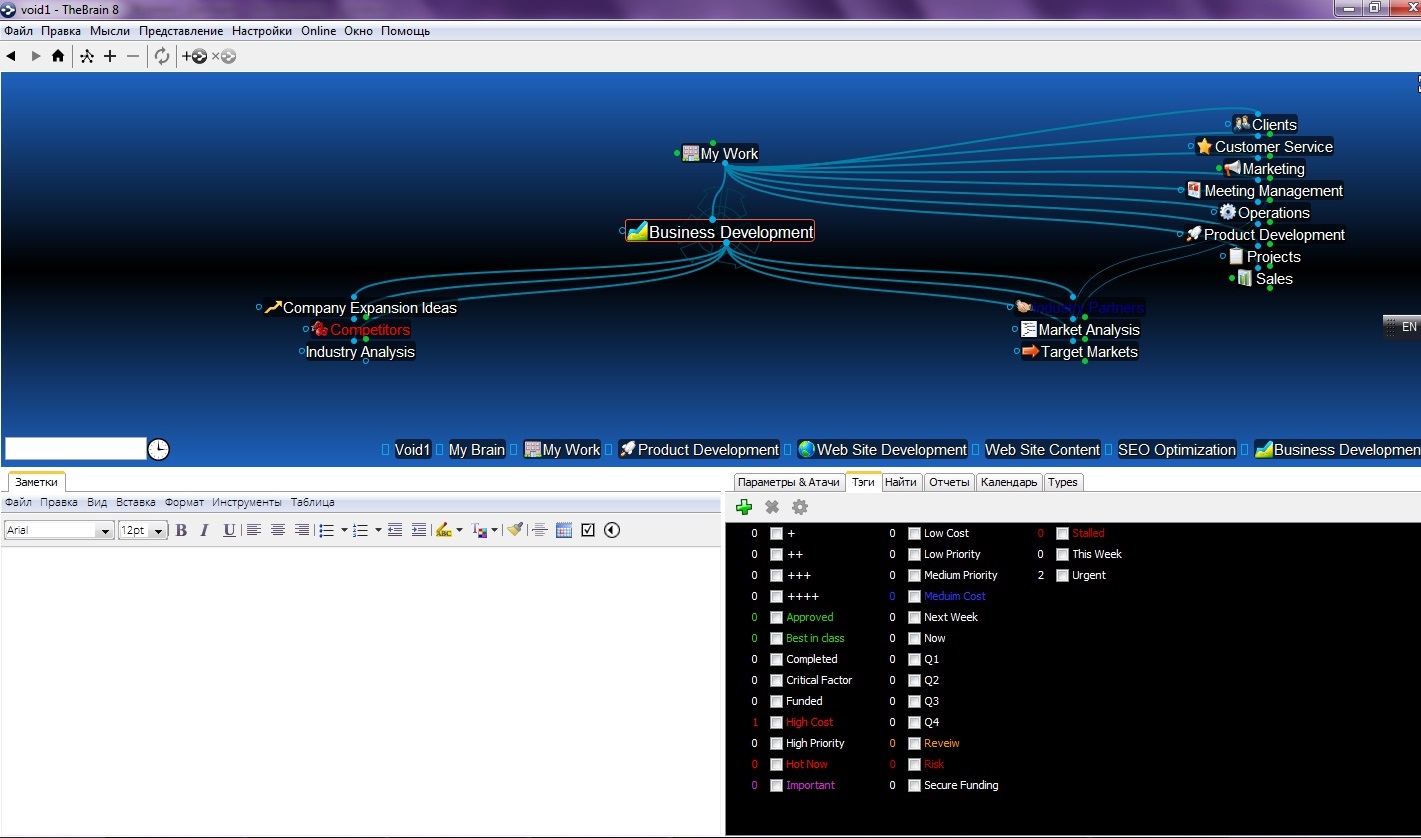Switch to the Календарь tab
This screenshot has width=1421, height=838.
point(1008,482)
